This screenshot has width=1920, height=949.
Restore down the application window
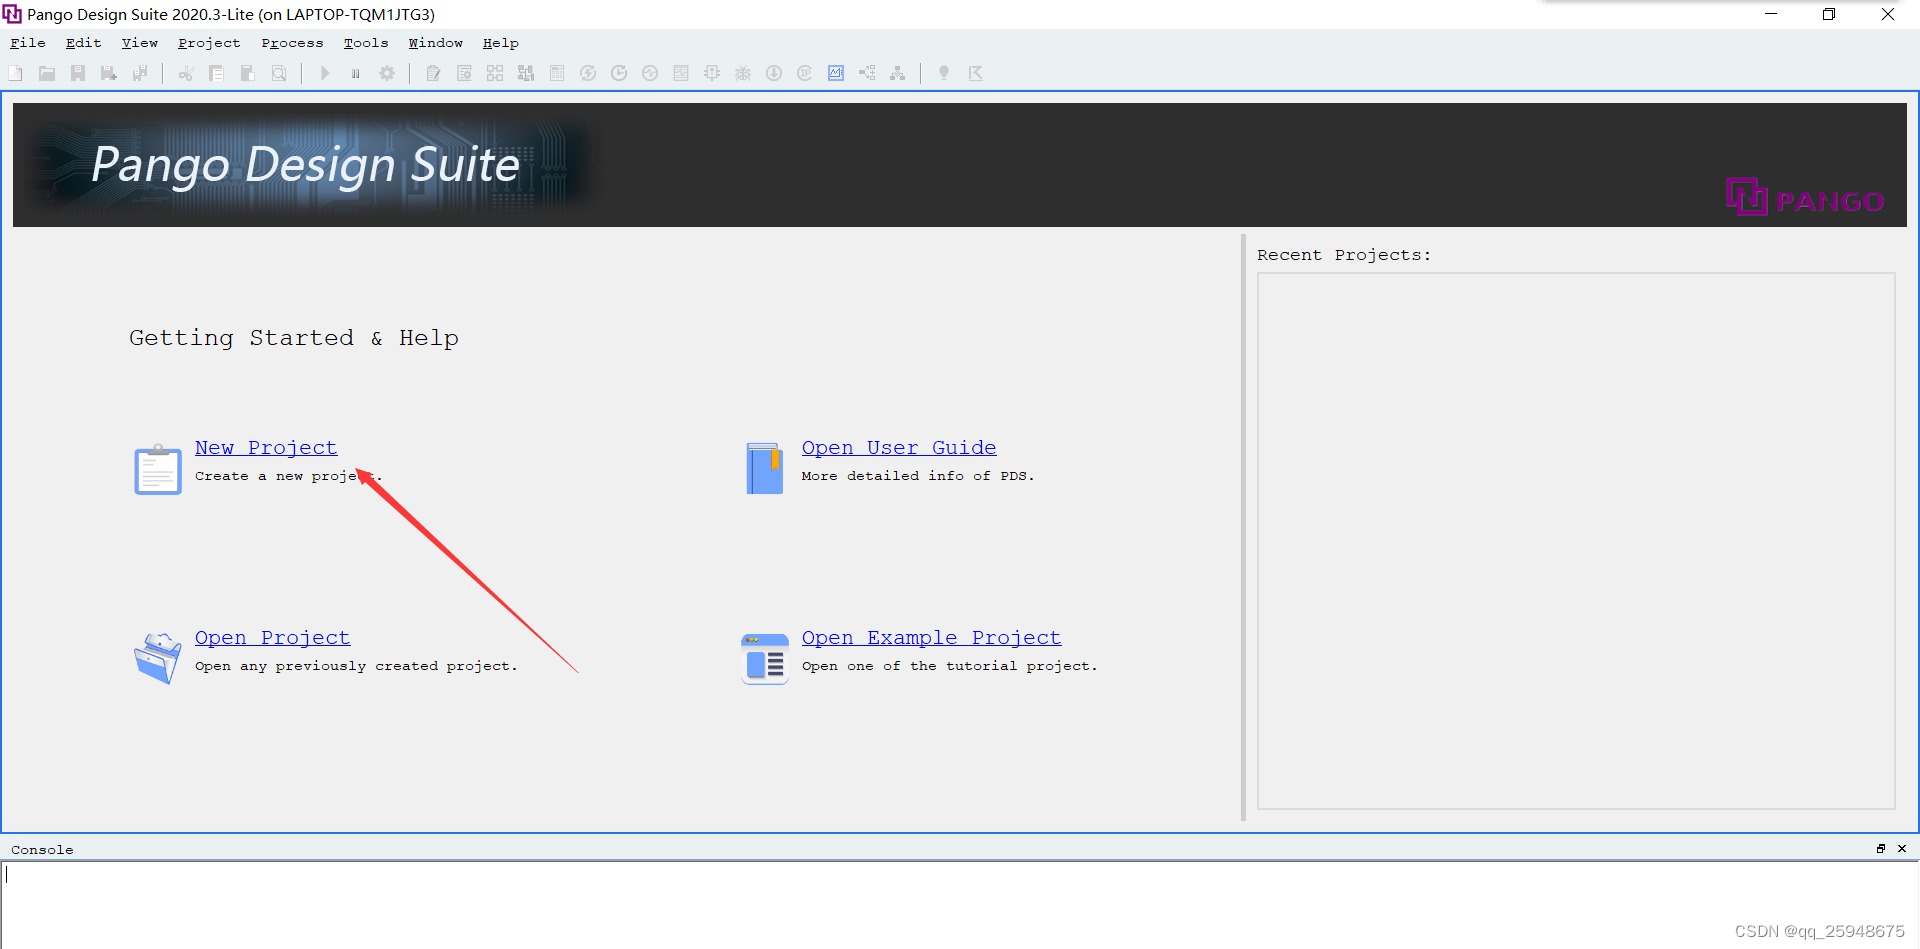[1829, 14]
